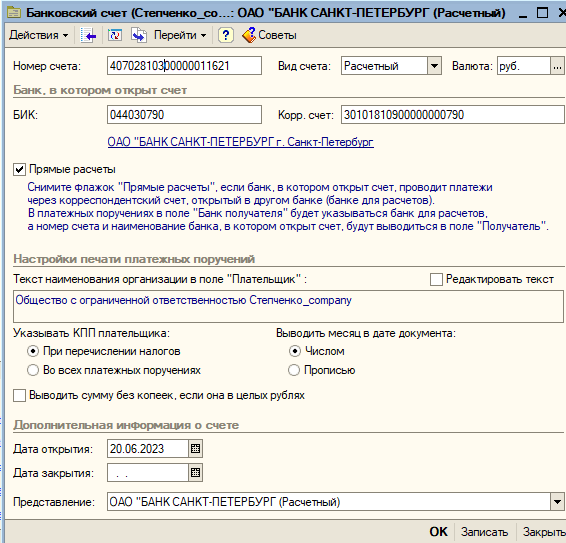Image resolution: width=566 pixels, height=543 pixels.
Task: Click the Валюта field showing руб.
Action: click(524, 66)
